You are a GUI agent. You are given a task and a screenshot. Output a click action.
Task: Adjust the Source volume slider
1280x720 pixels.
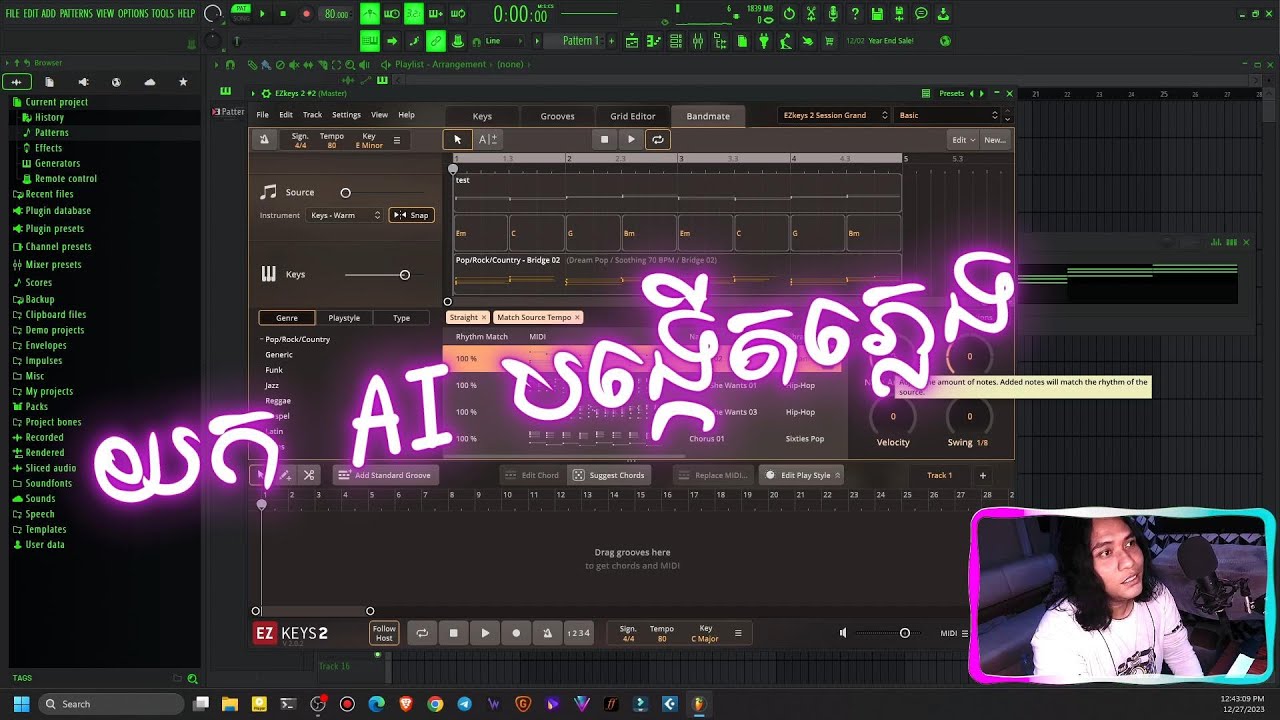(346, 193)
